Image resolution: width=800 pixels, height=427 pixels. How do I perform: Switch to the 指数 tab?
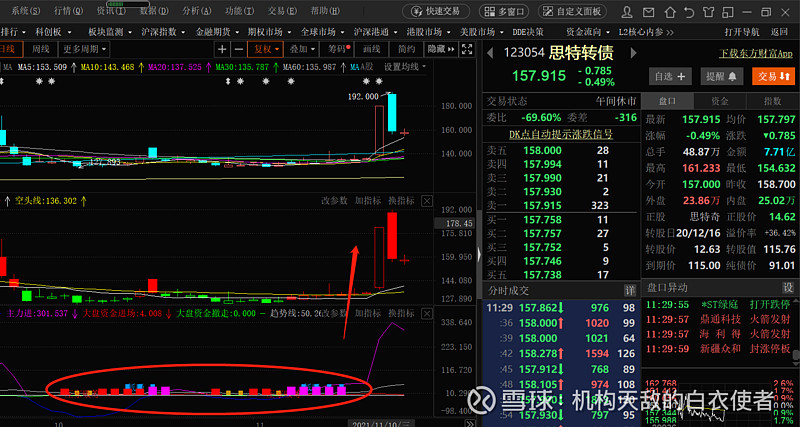pos(771,102)
